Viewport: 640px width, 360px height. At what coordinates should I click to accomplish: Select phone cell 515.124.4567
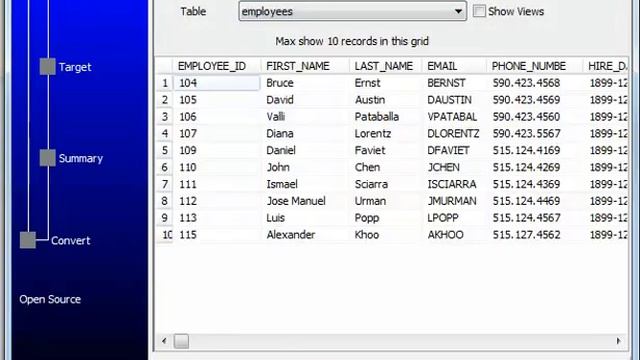(535, 218)
